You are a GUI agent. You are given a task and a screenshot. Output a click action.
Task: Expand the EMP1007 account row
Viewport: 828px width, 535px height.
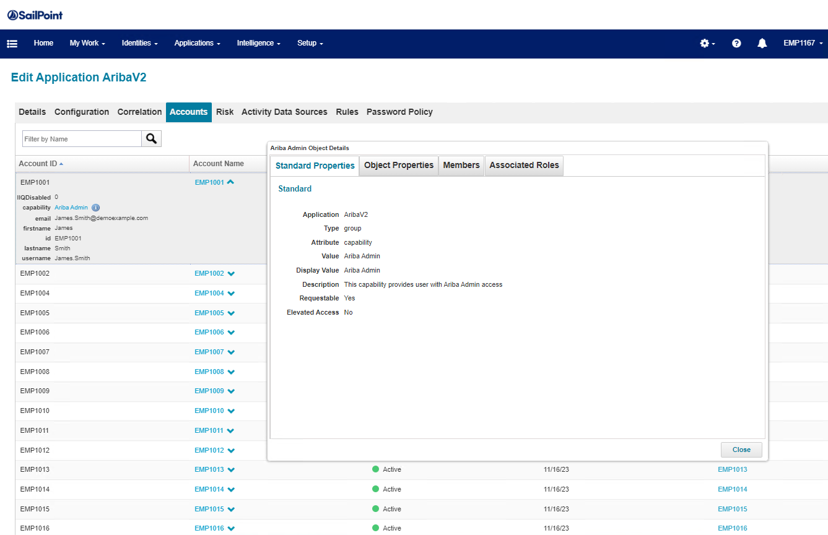point(231,352)
